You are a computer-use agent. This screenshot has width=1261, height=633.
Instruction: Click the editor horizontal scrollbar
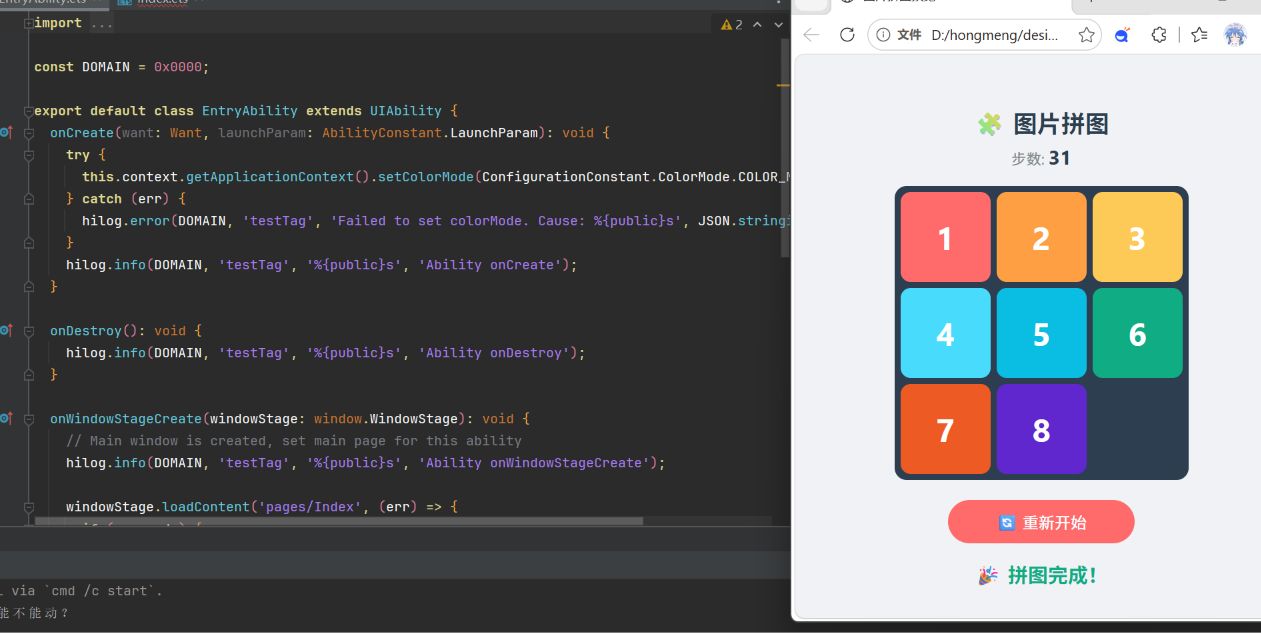coord(339,521)
